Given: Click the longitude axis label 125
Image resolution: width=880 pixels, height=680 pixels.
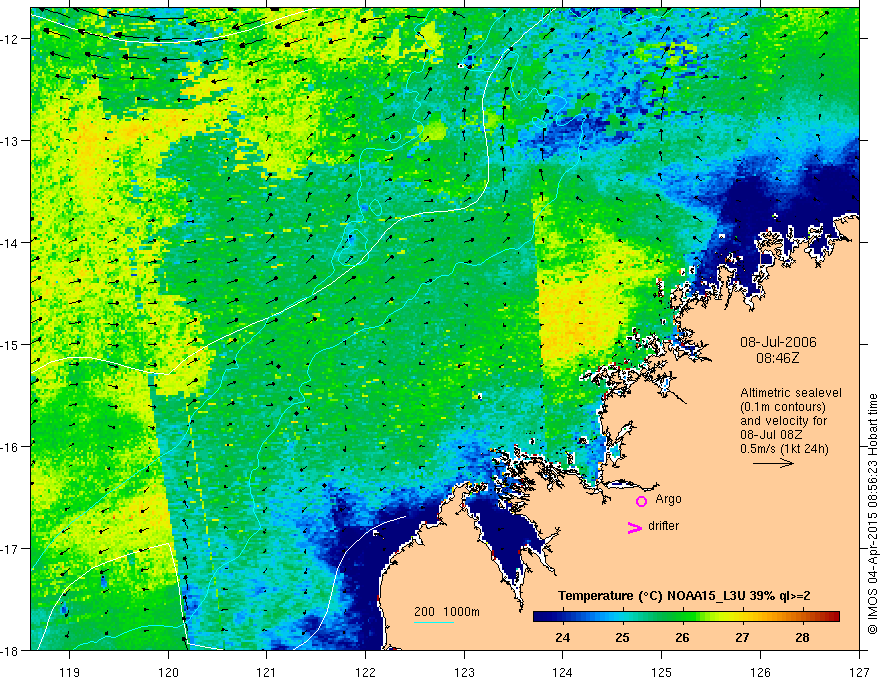Looking at the screenshot, I should [x=662, y=673].
